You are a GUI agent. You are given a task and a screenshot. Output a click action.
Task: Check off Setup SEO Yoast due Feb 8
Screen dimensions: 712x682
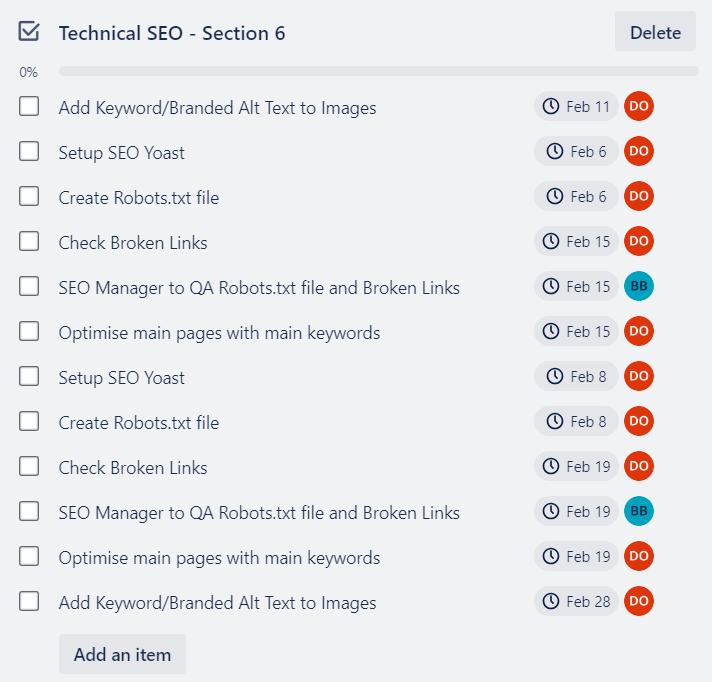click(29, 377)
